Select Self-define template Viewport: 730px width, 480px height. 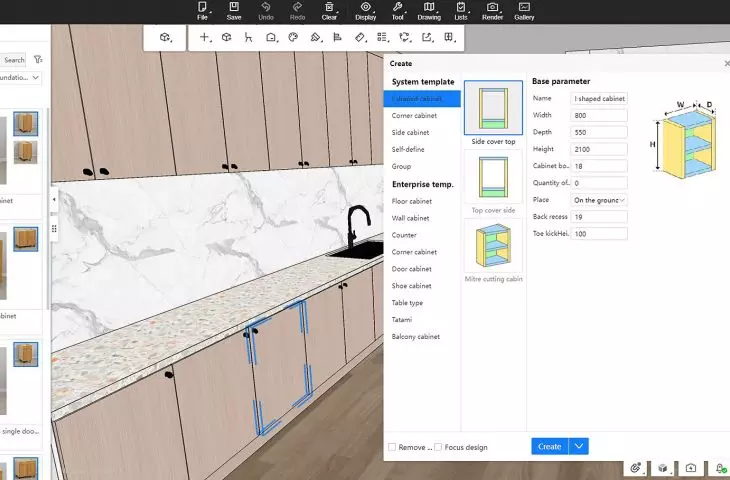[x=408, y=149]
